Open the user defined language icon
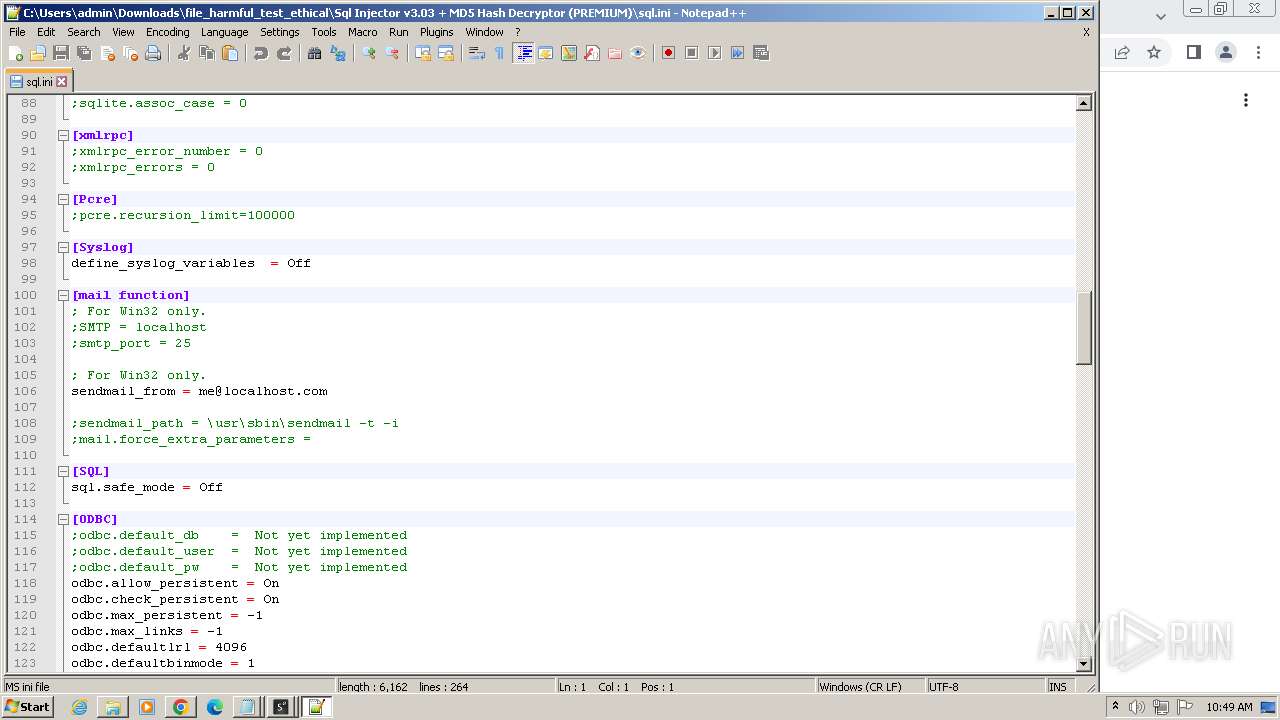The width and height of the screenshot is (1280, 720). [x=546, y=53]
